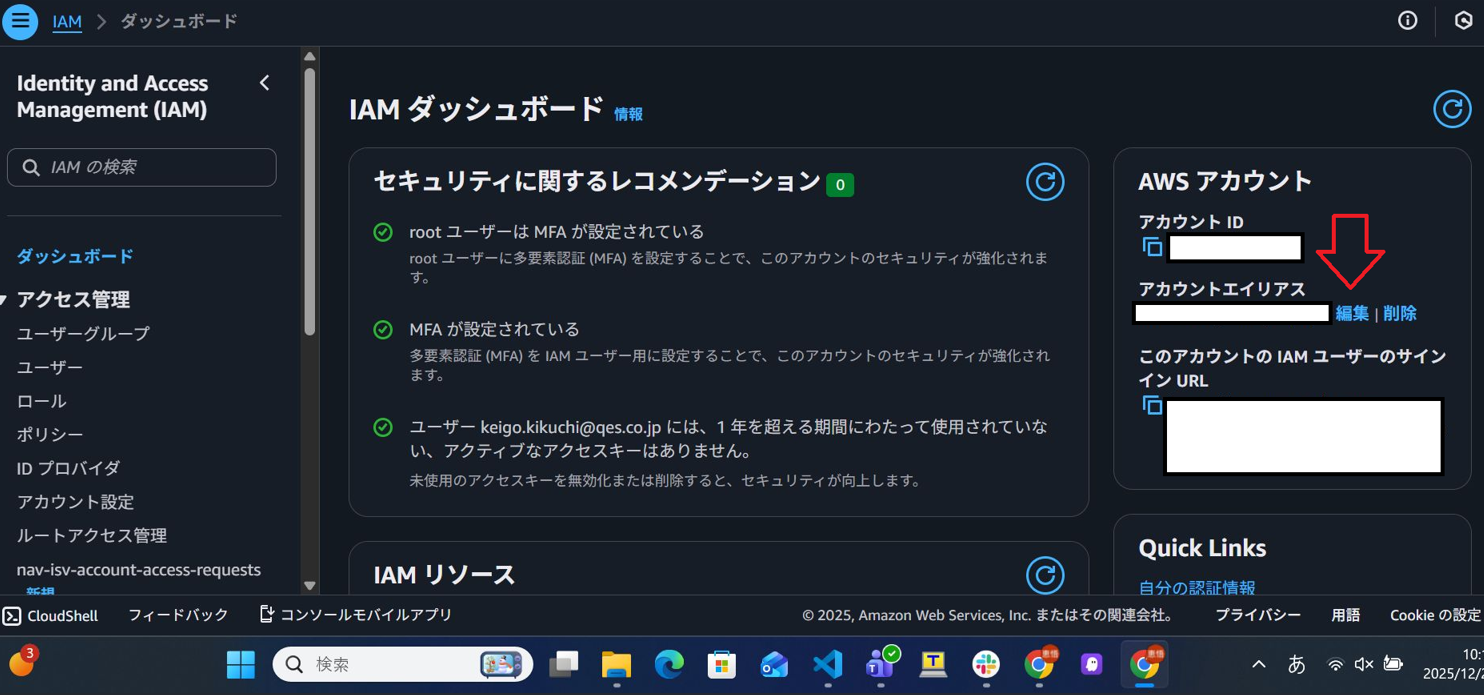
Task: Open CloudShell from the footer
Action: point(51,615)
